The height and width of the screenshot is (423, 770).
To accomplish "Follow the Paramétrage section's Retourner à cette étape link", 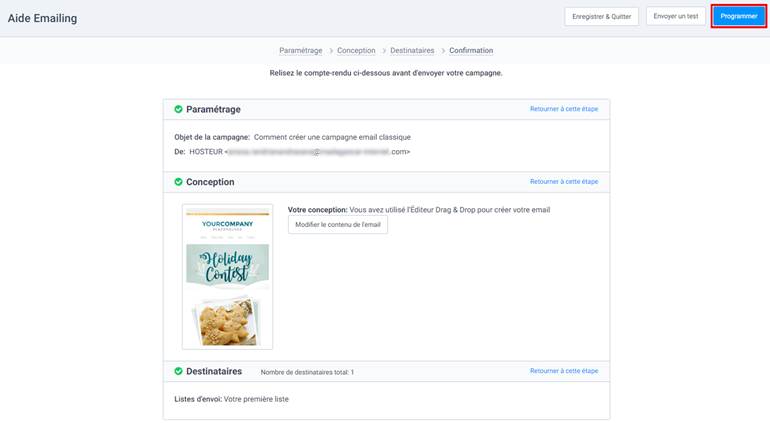I will (x=564, y=109).
